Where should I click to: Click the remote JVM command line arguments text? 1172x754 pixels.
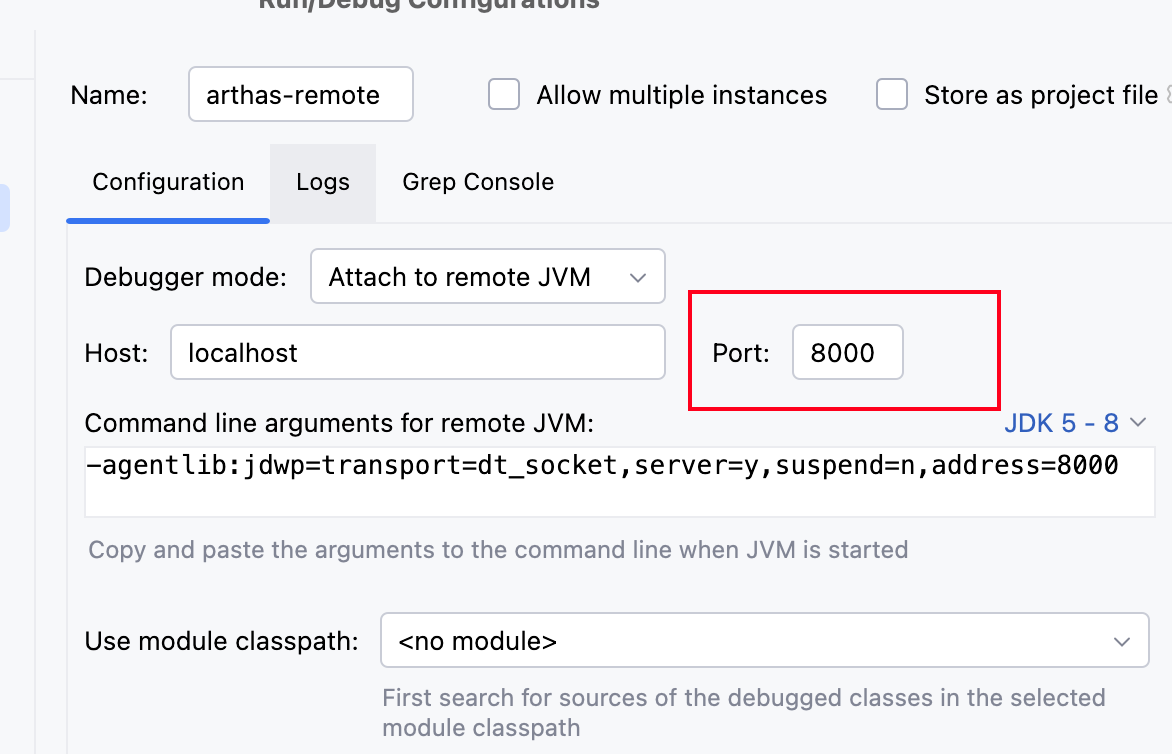coord(602,466)
